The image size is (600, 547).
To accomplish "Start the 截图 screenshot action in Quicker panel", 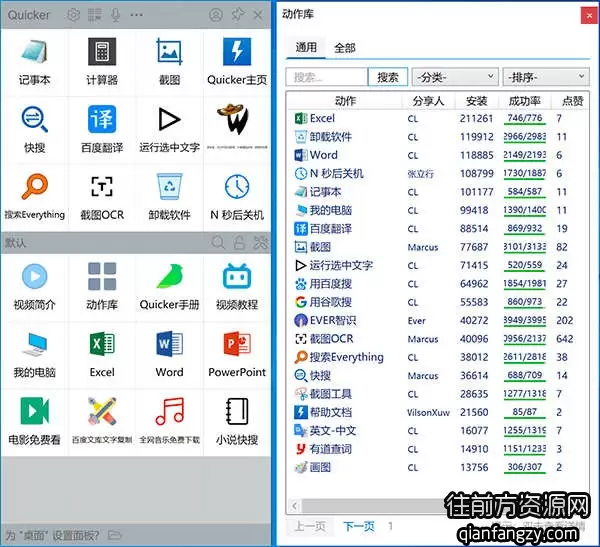I will pyautogui.click(x=170, y=62).
